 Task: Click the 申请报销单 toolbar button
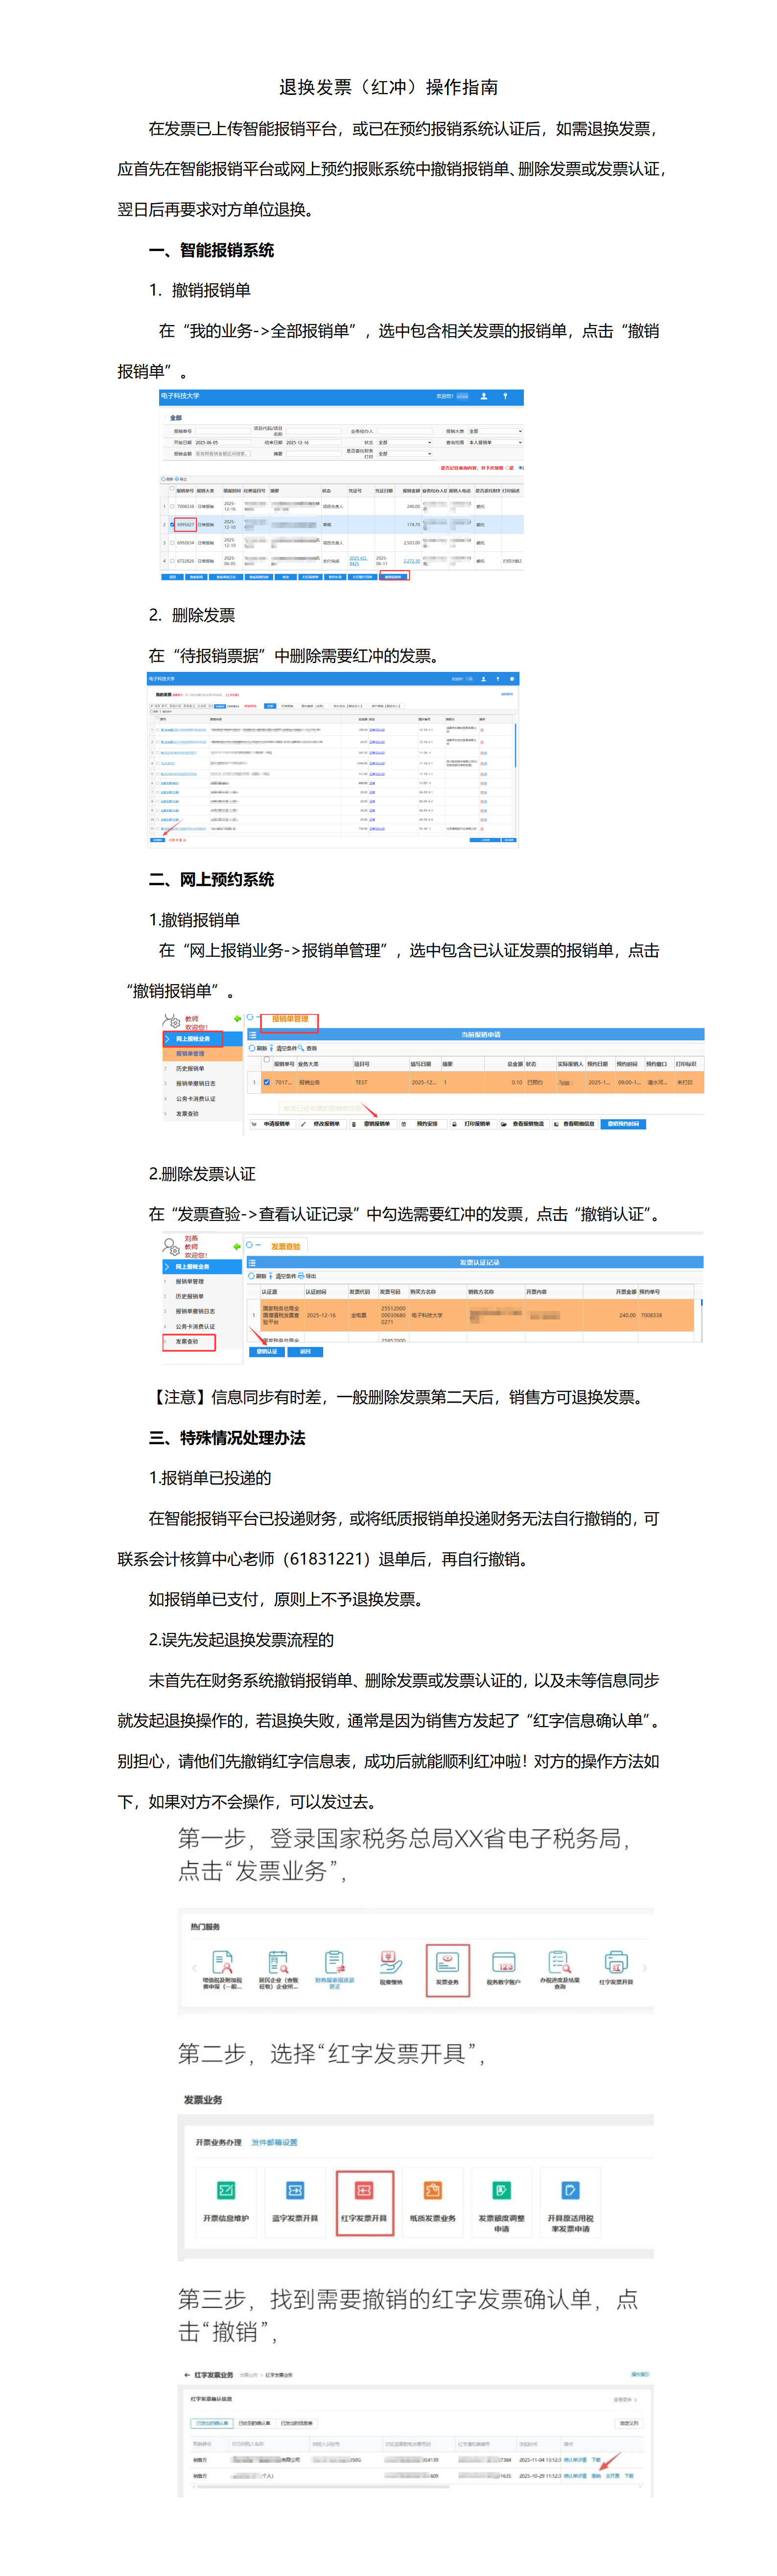272,1124
